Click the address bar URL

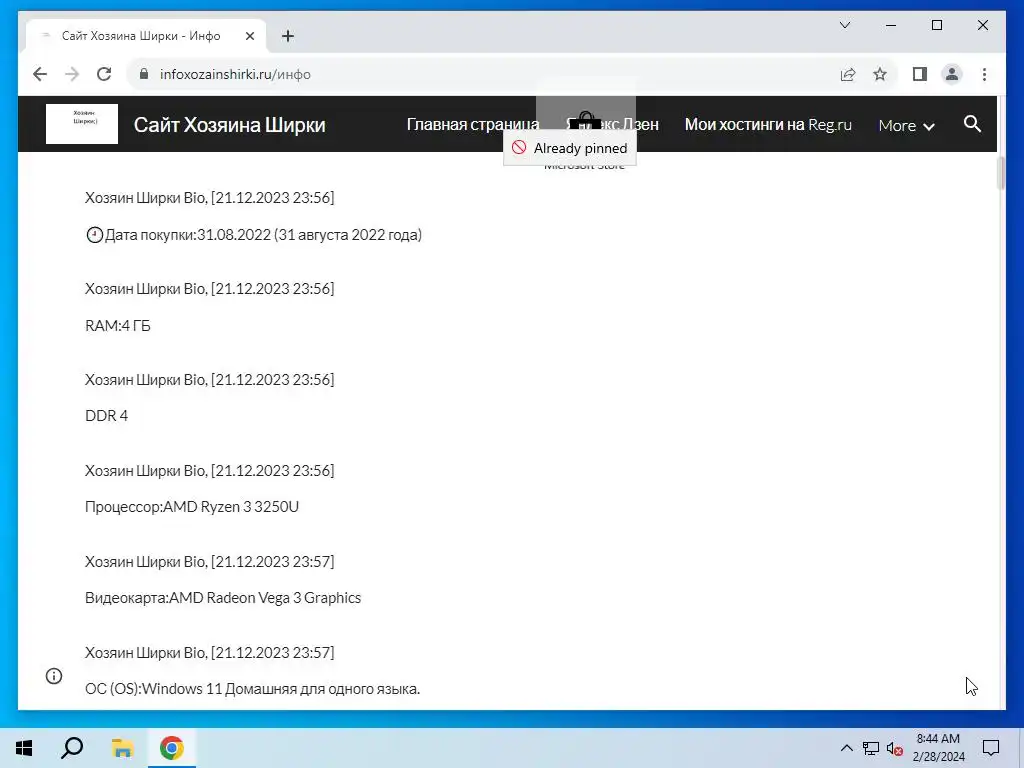coord(235,74)
